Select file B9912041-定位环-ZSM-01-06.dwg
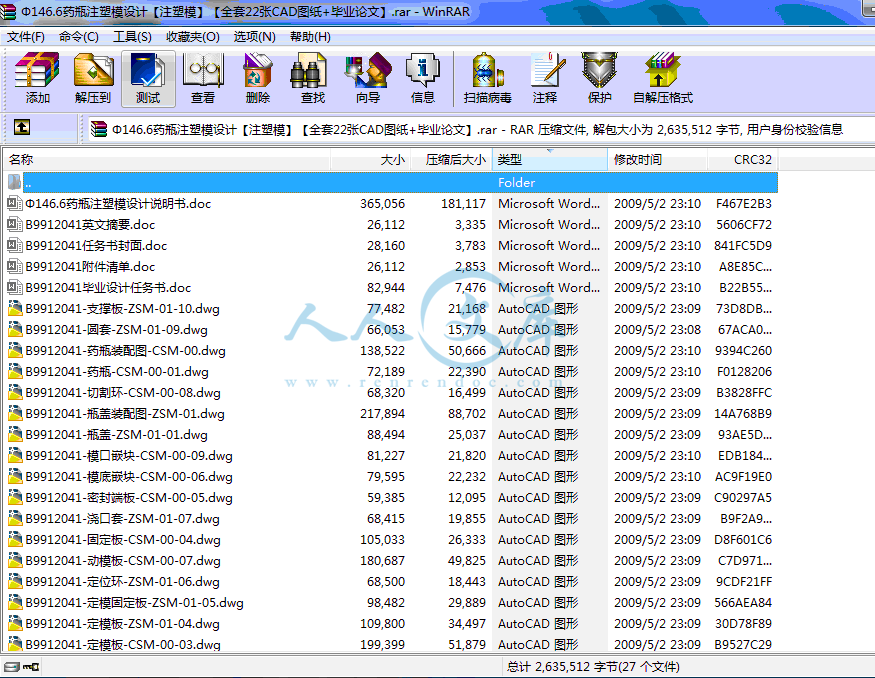 tap(122, 581)
